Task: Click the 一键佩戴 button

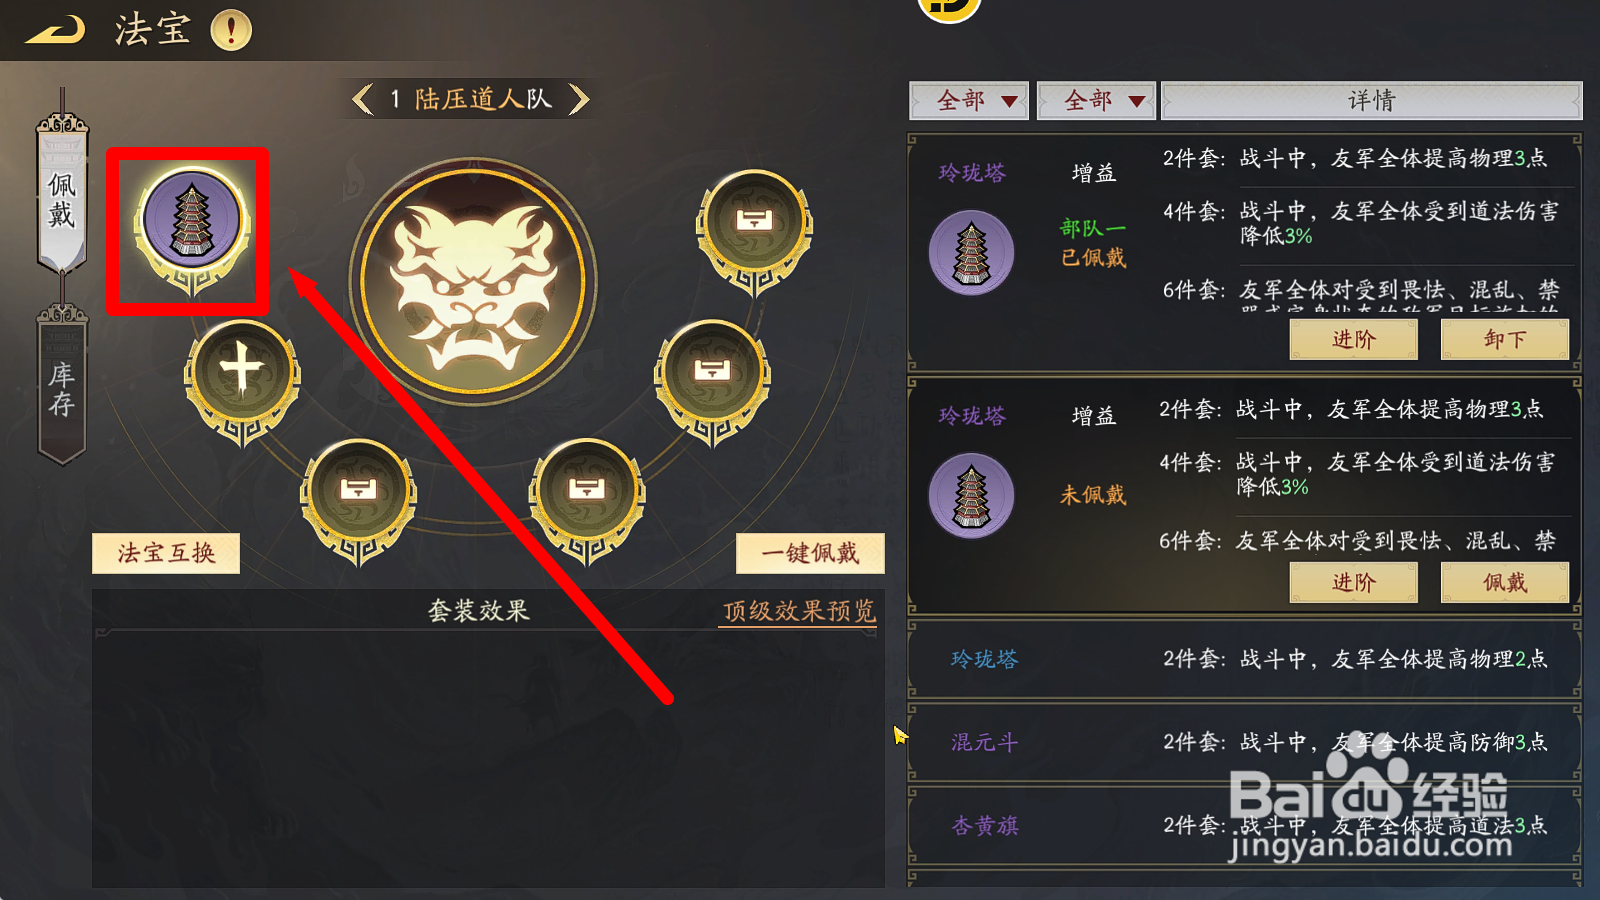Action: (x=810, y=553)
